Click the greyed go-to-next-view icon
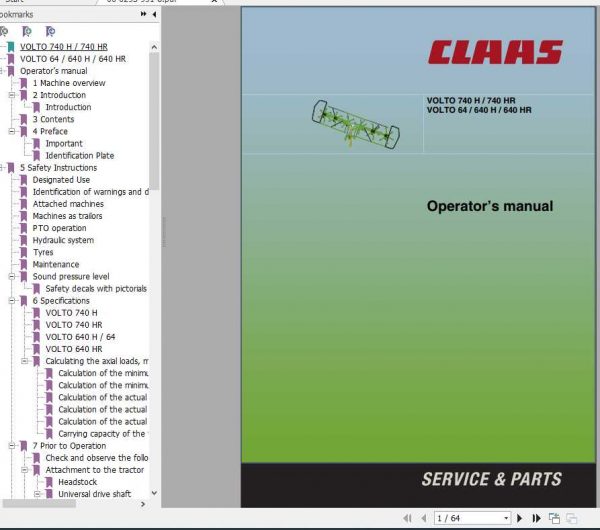This screenshot has height=530, width=600. tap(571, 518)
